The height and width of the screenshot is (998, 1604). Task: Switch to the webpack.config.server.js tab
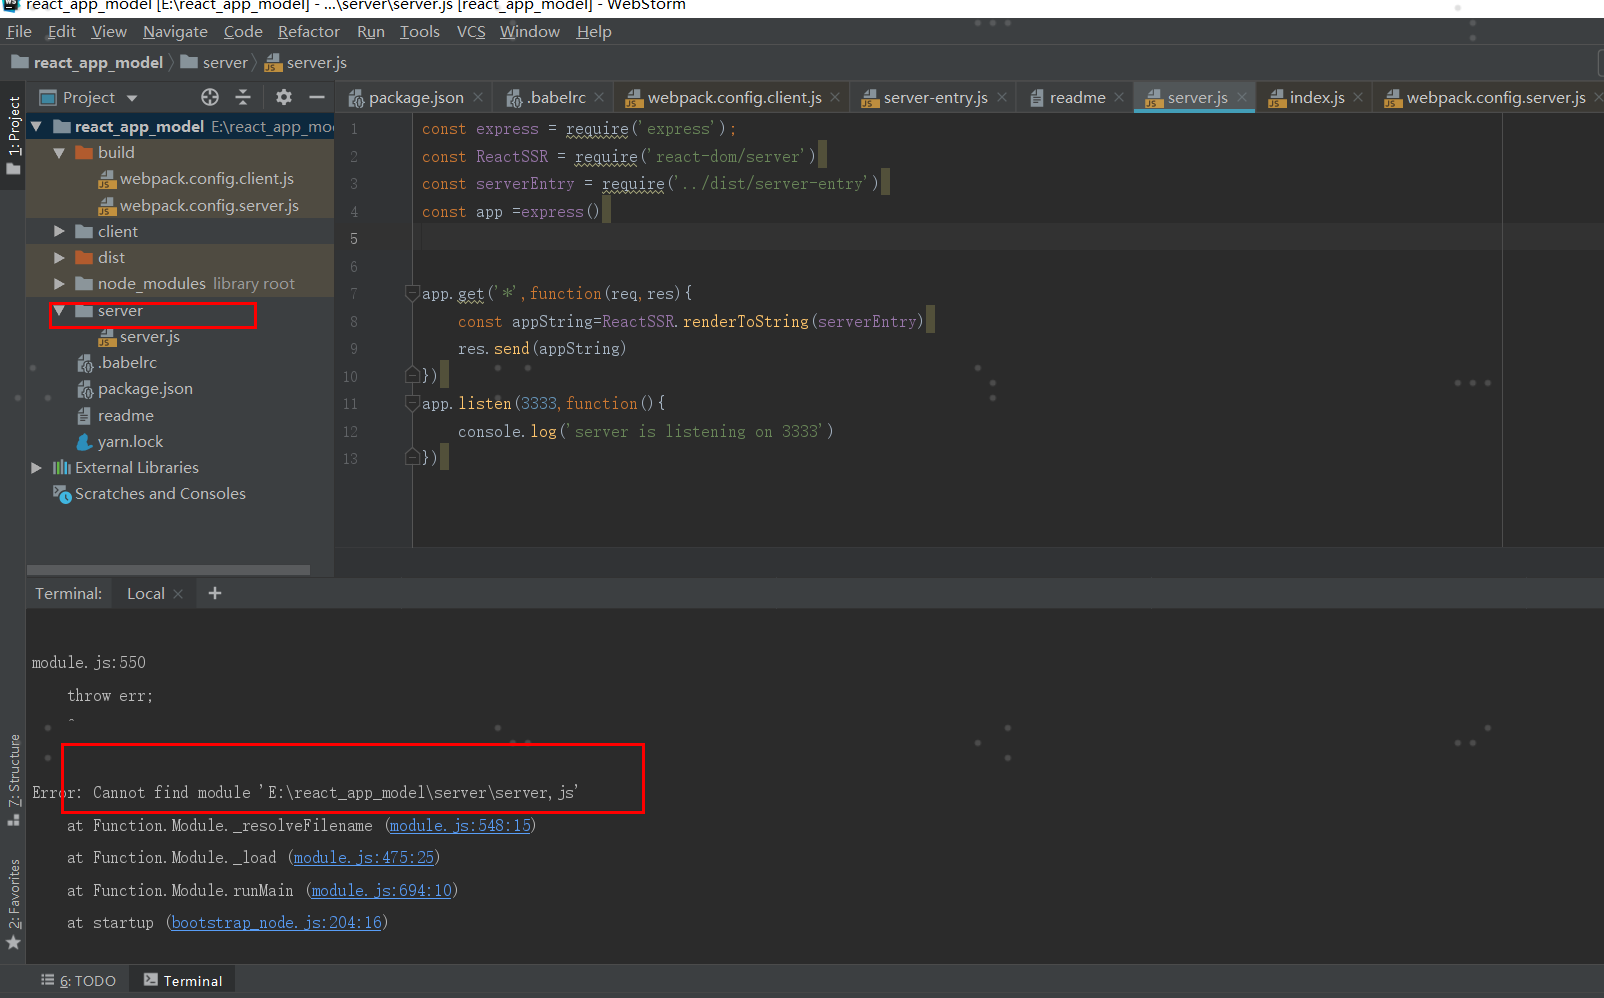point(1487,97)
